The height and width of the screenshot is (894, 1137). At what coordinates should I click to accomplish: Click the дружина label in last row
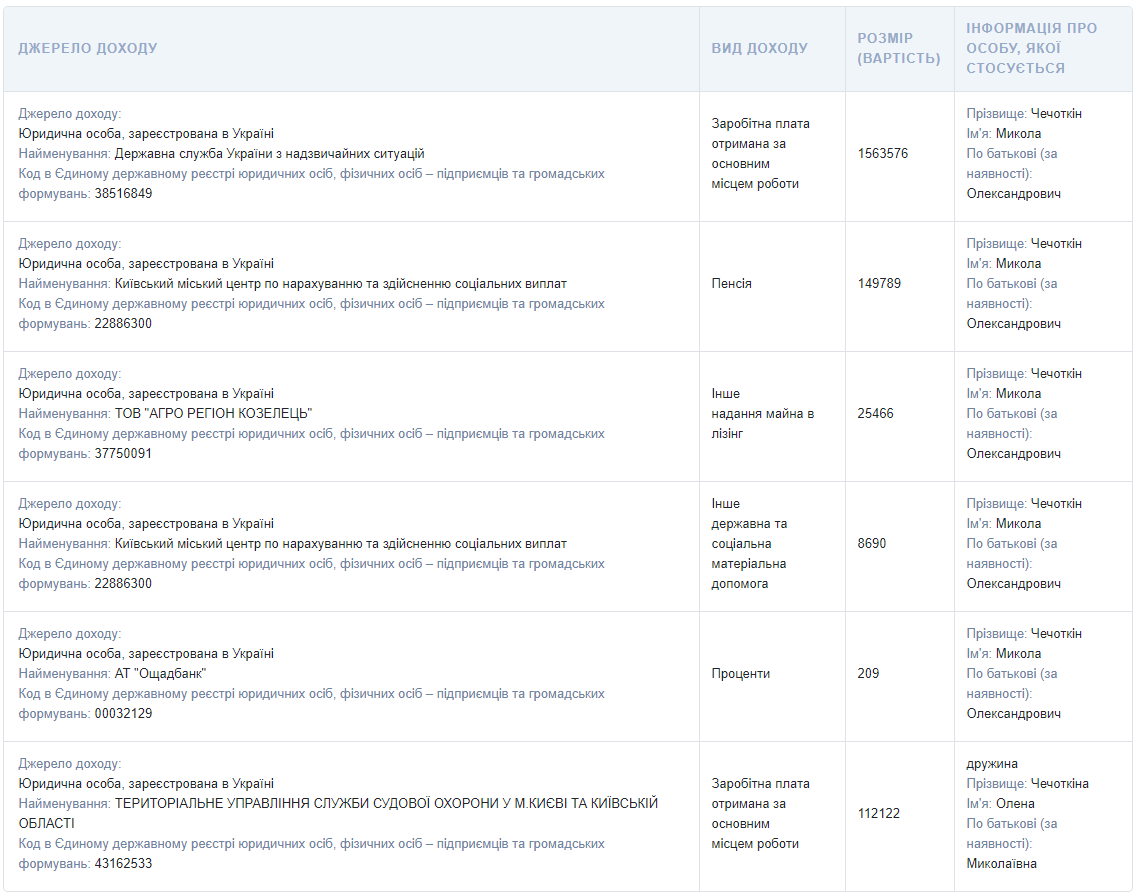pyautogui.click(x=992, y=764)
